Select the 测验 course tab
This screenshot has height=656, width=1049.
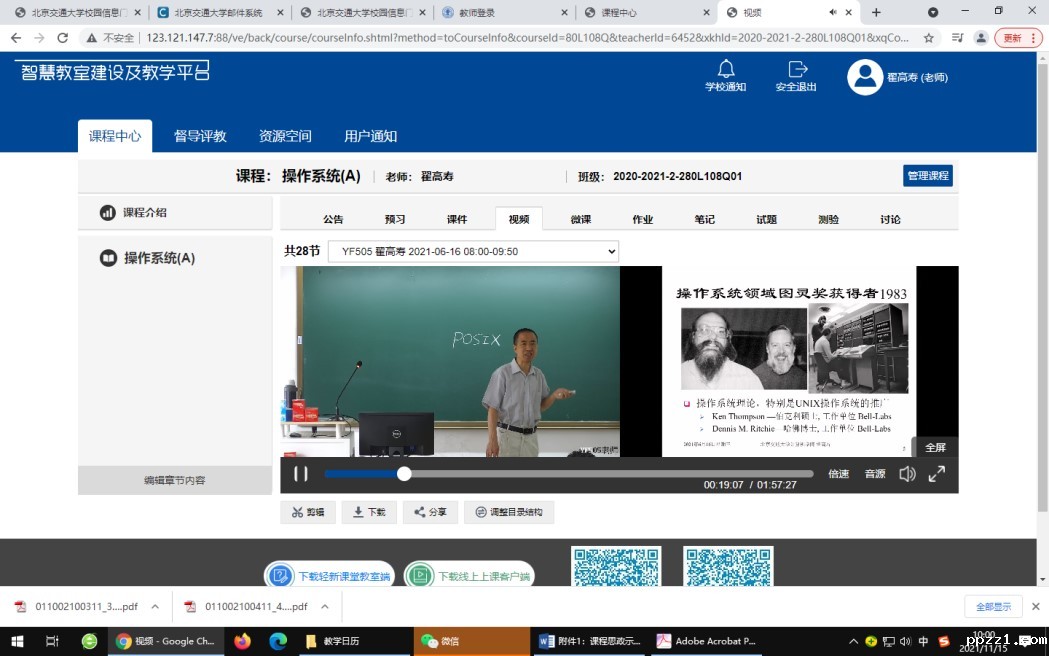tap(828, 219)
